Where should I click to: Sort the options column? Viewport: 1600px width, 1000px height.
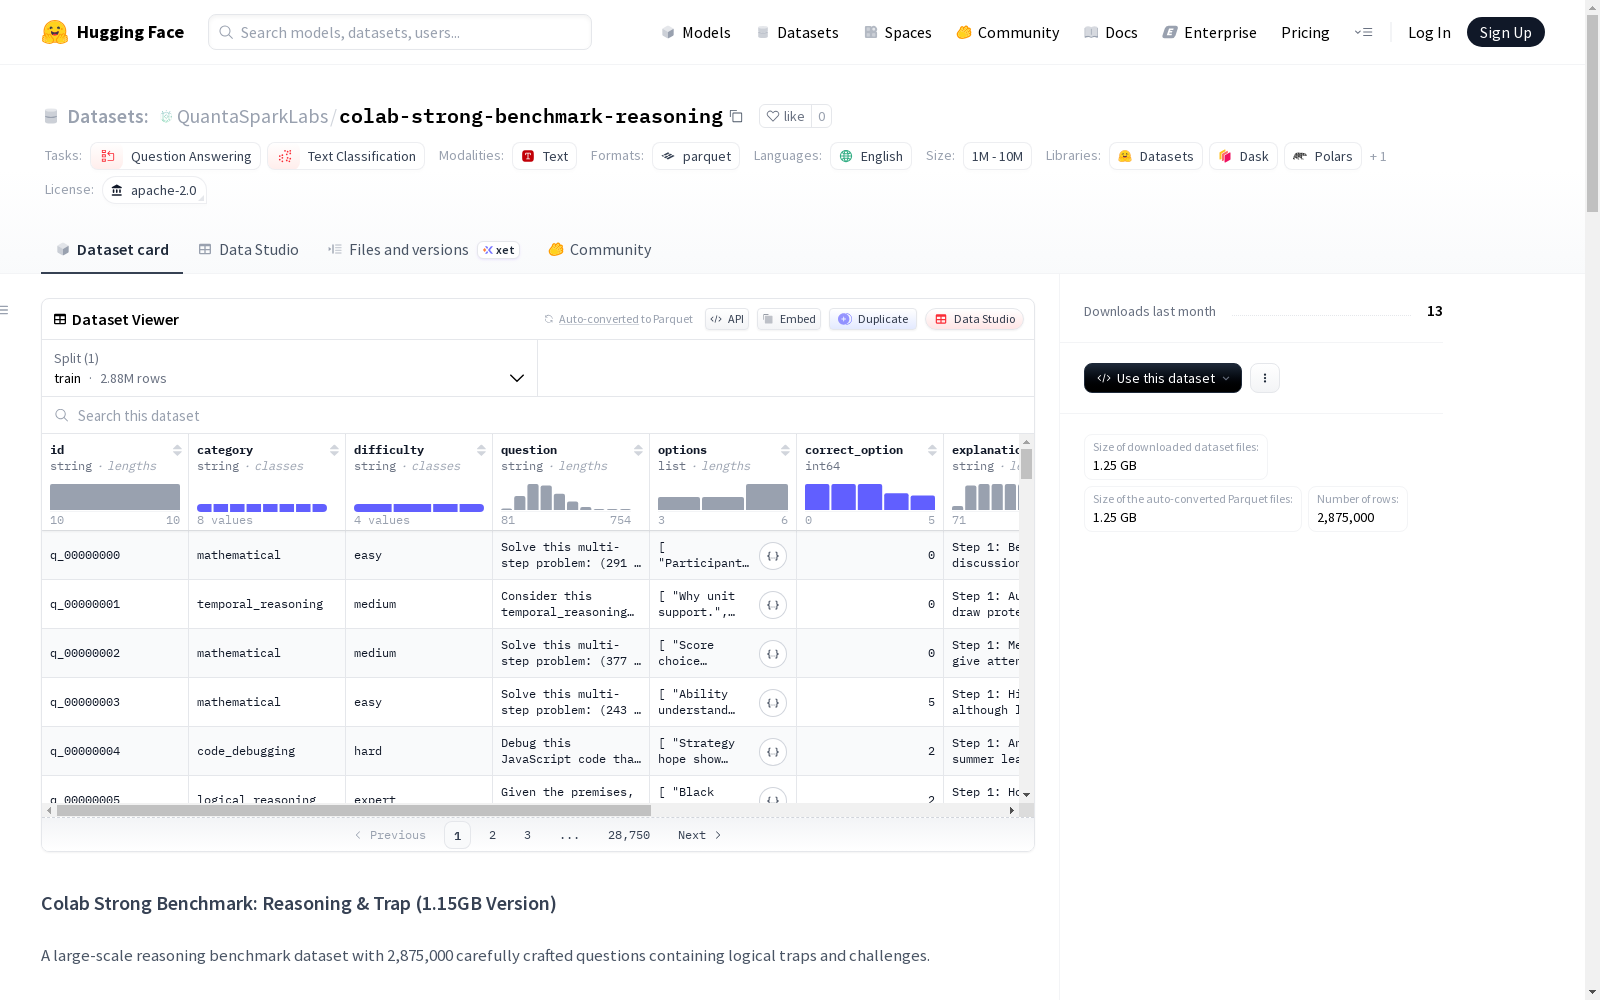click(785, 450)
